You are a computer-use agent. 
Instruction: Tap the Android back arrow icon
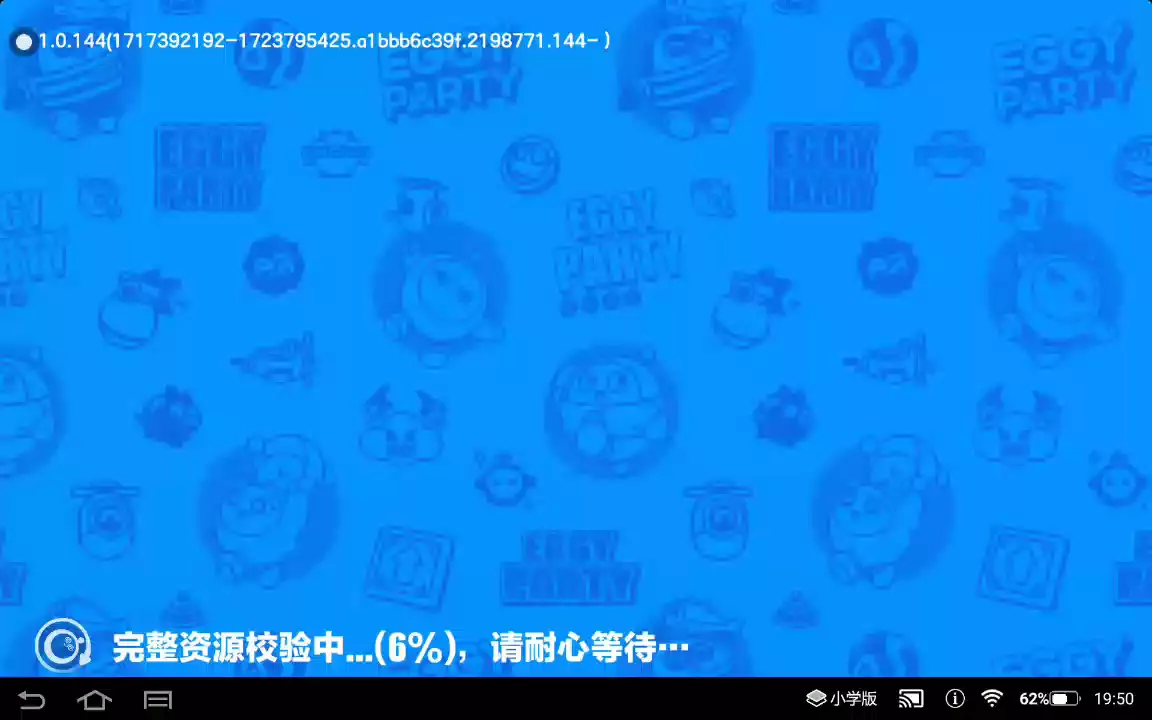(x=32, y=699)
